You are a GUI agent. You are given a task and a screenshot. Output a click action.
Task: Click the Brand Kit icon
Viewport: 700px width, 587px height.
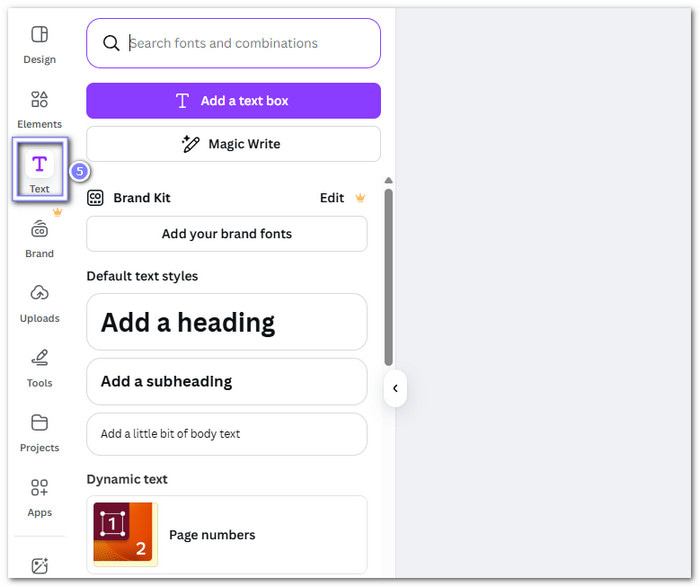[96, 198]
